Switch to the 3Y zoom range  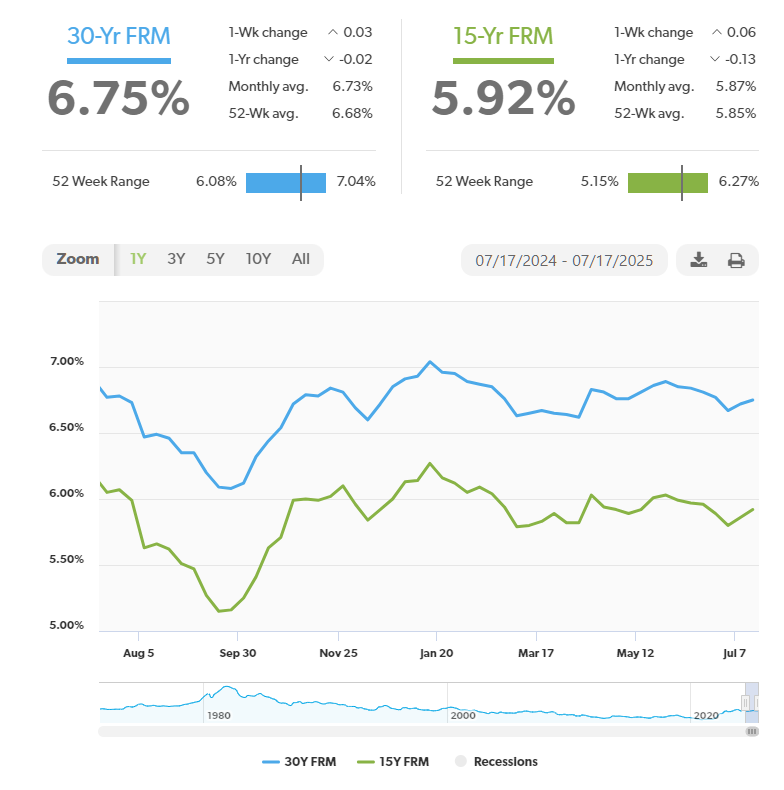(176, 259)
